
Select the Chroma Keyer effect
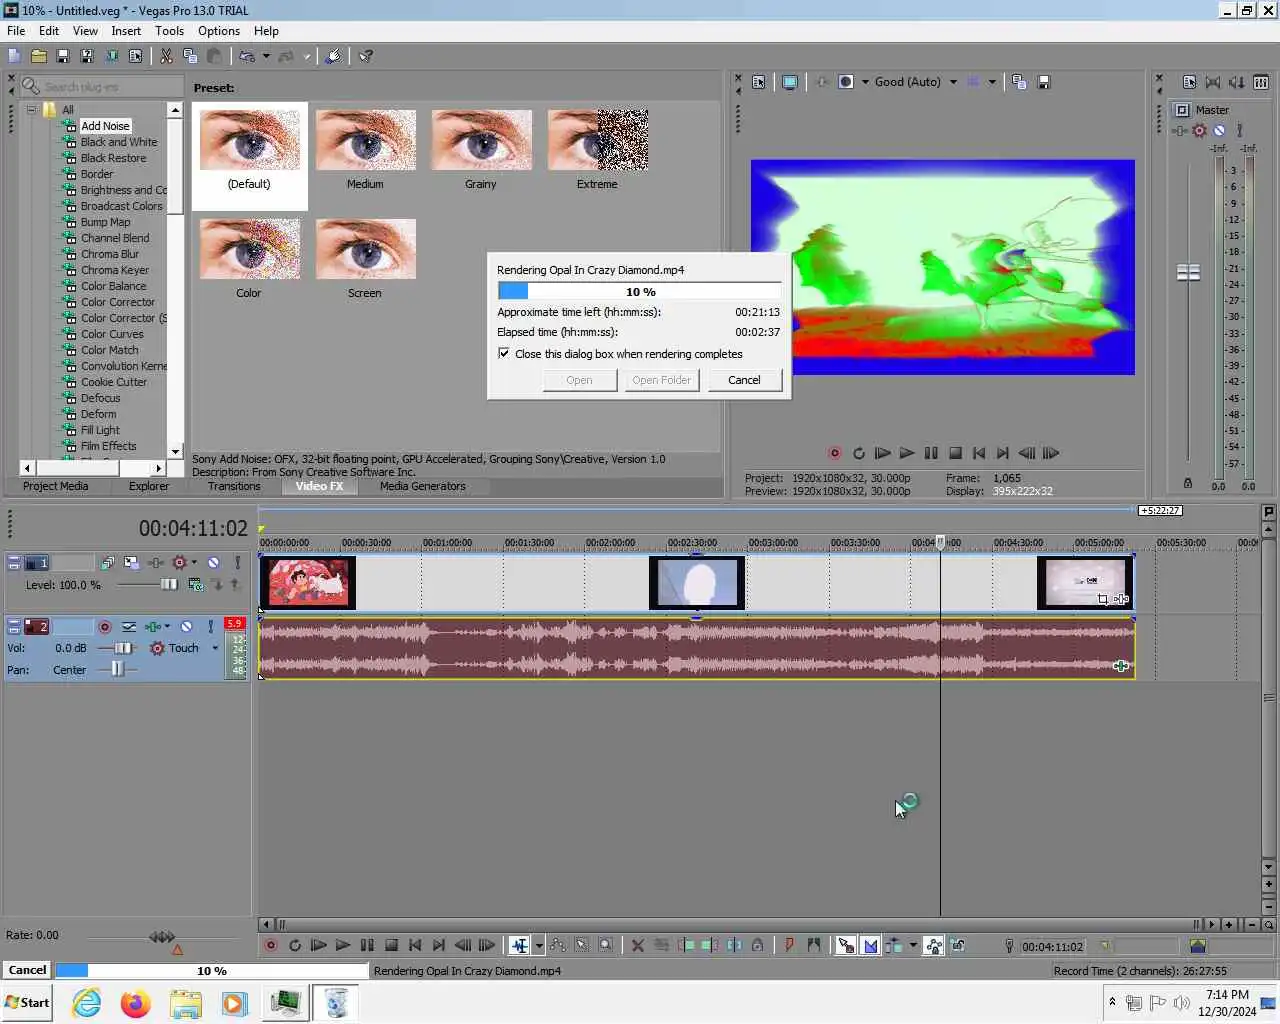114,270
